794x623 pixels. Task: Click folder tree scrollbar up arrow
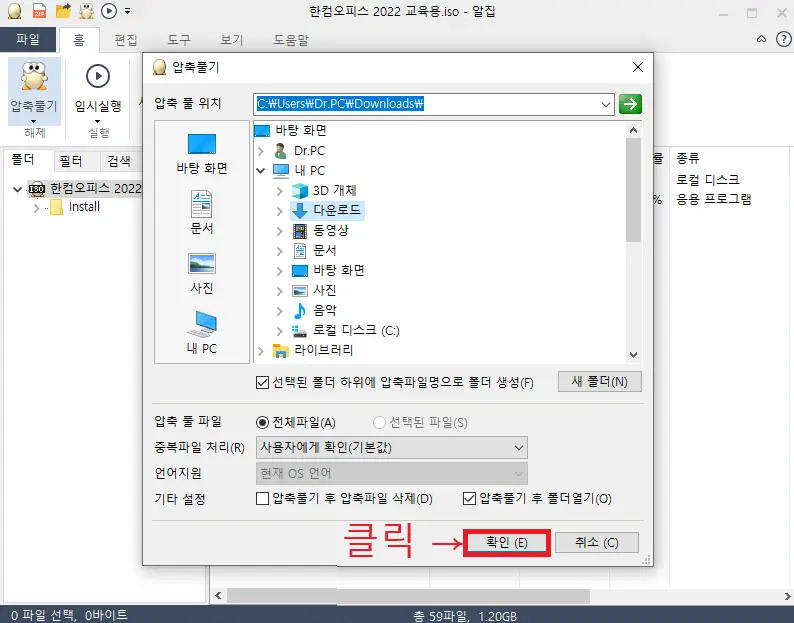633,130
